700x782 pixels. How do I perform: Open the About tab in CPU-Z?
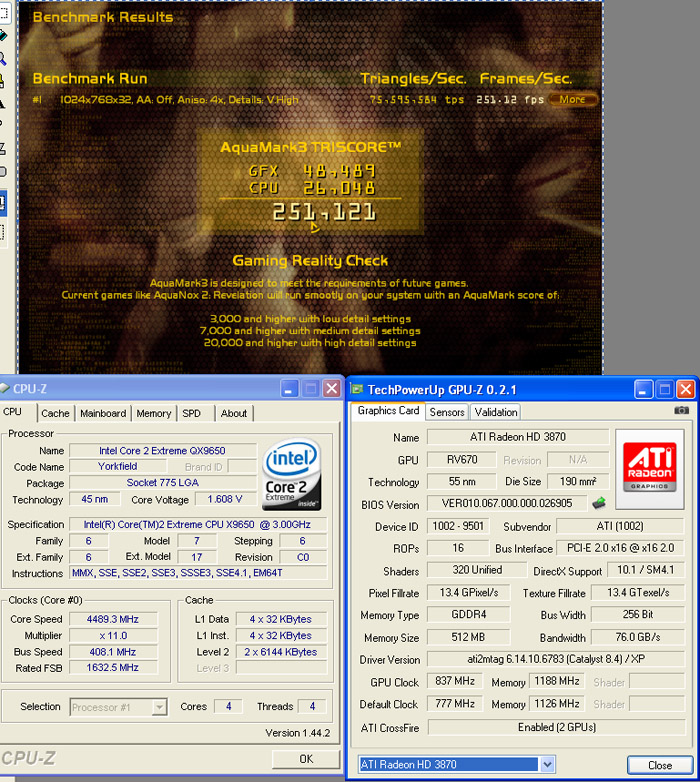[234, 413]
